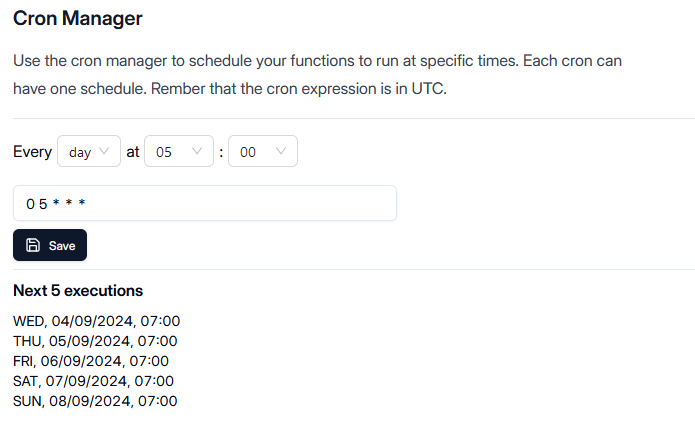Select the SAT, 07/09/2024 execution entry
This screenshot has height=428, width=695.
[93, 381]
